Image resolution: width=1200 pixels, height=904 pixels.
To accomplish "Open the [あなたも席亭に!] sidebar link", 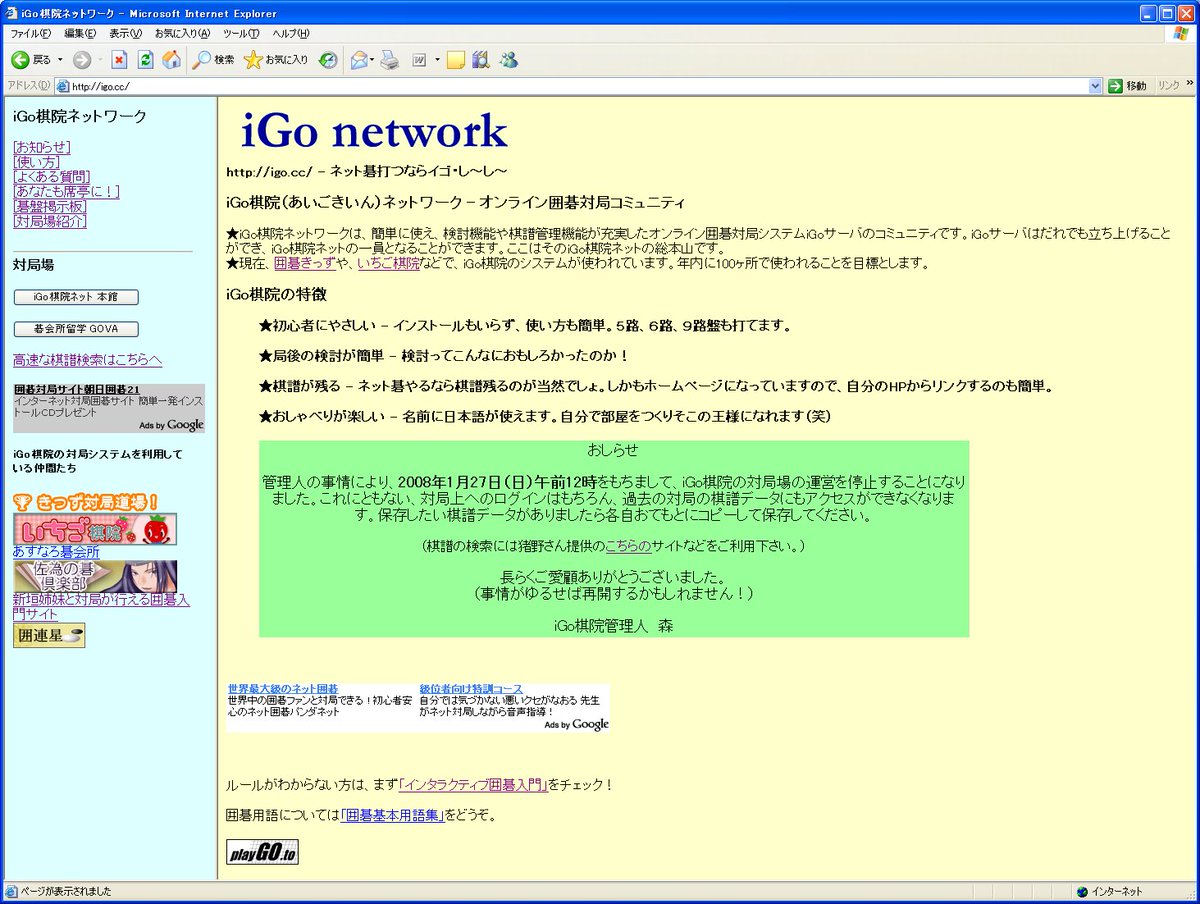I will 66,191.
